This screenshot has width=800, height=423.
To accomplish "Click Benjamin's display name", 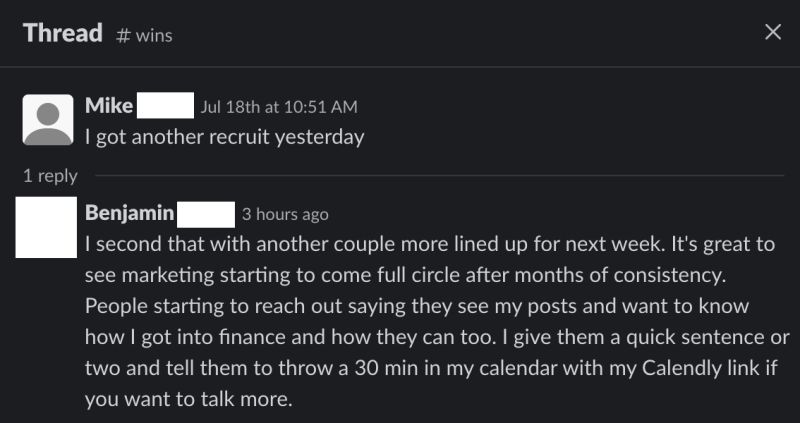I will point(130,213).
